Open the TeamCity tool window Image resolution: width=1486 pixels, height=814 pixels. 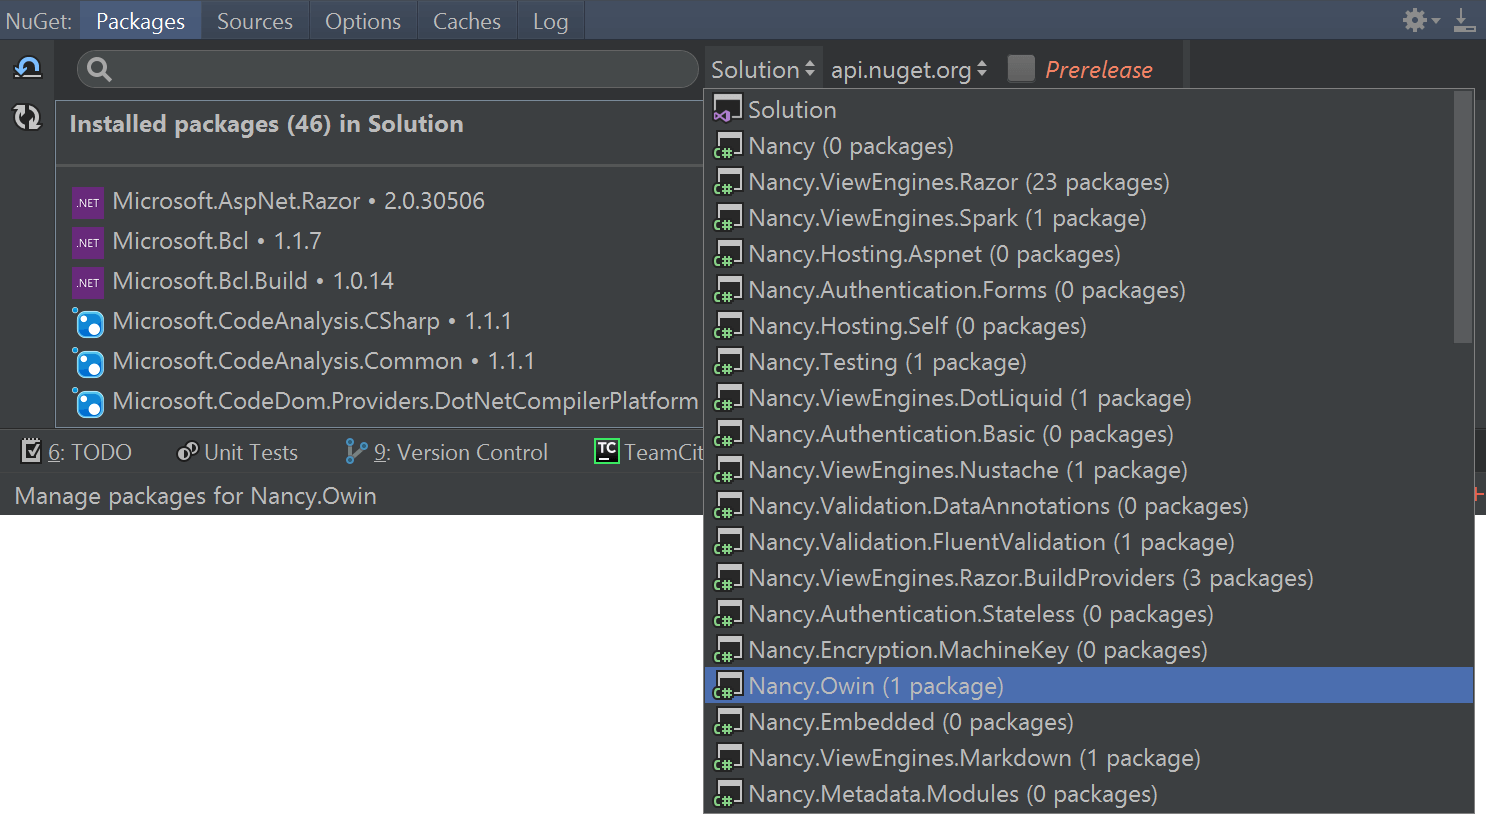[x=650, y=452]
